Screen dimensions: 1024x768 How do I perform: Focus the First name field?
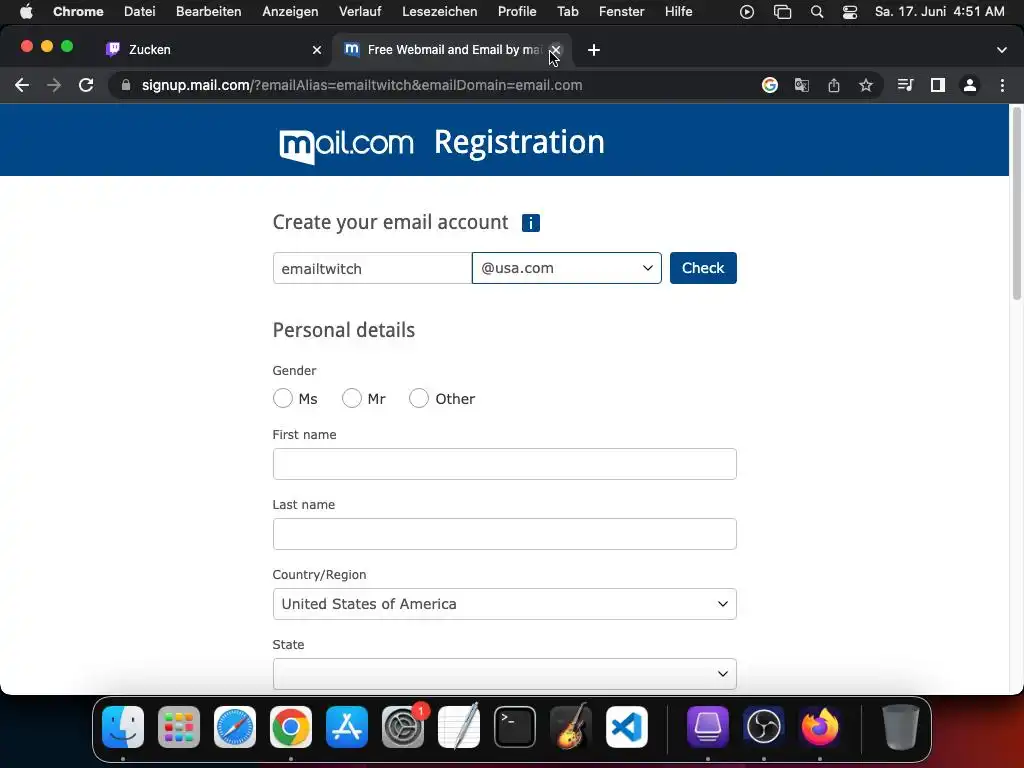tap(504, 464)
